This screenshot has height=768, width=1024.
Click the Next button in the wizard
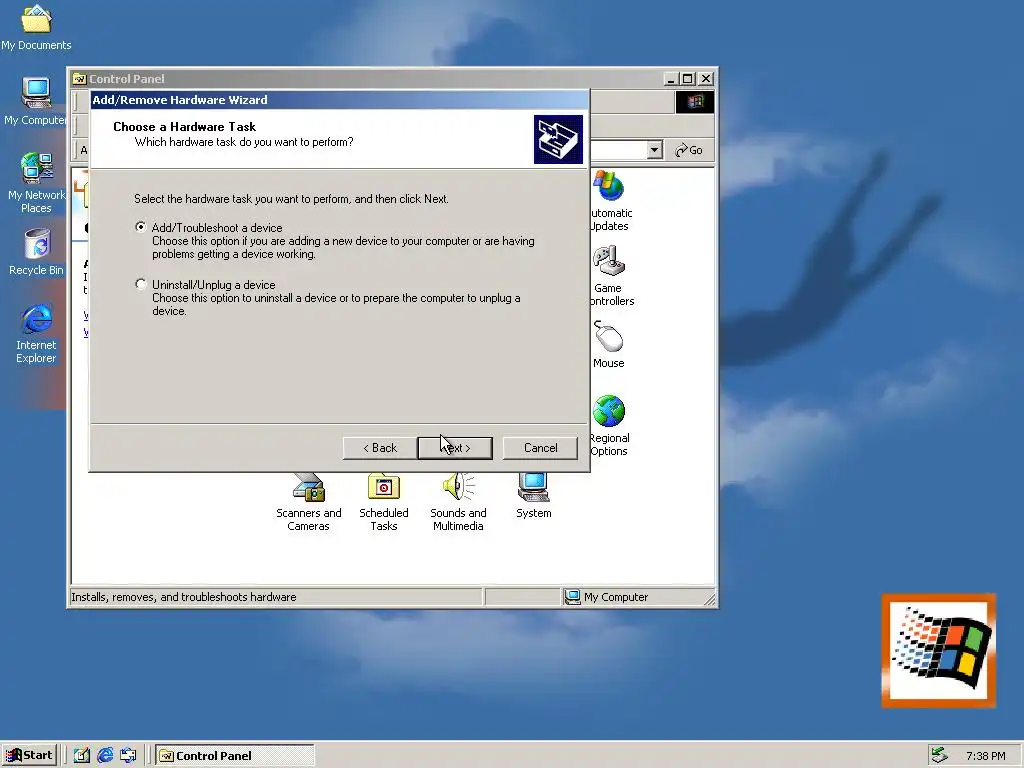(455, 448)
